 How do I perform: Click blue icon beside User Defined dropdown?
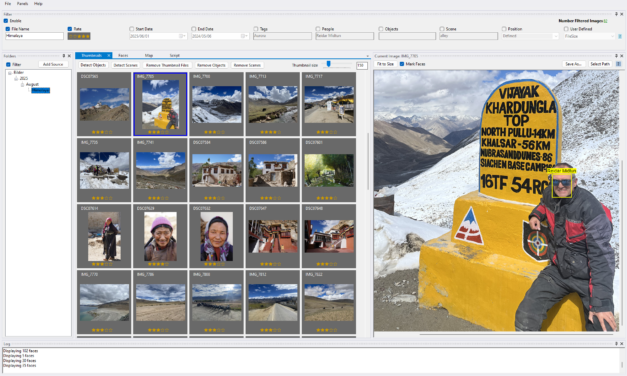point(620,36)
